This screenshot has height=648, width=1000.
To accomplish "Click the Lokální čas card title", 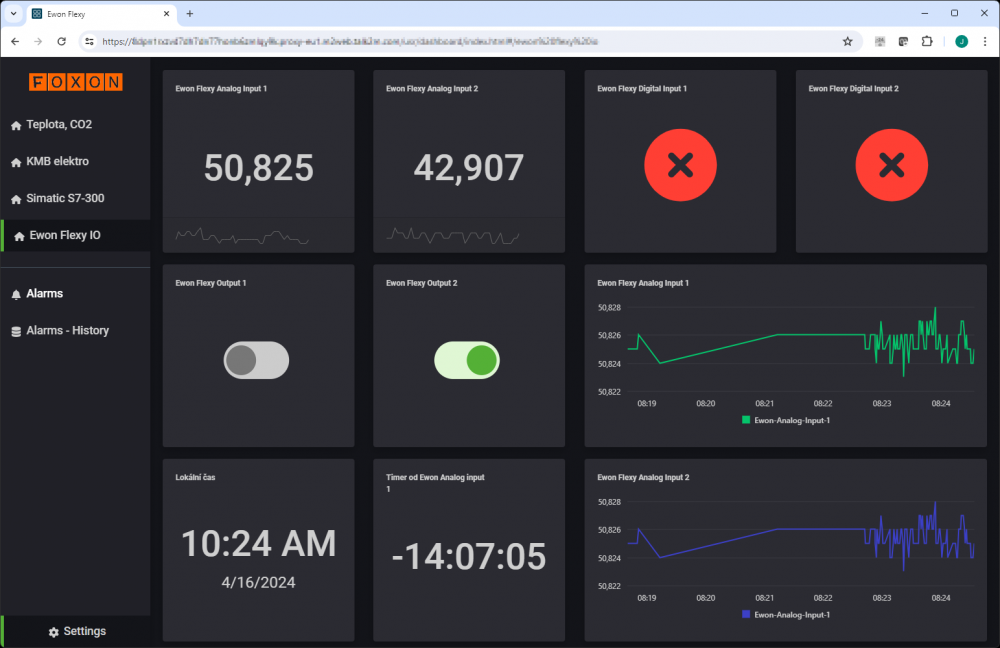I will click(195, 477).
